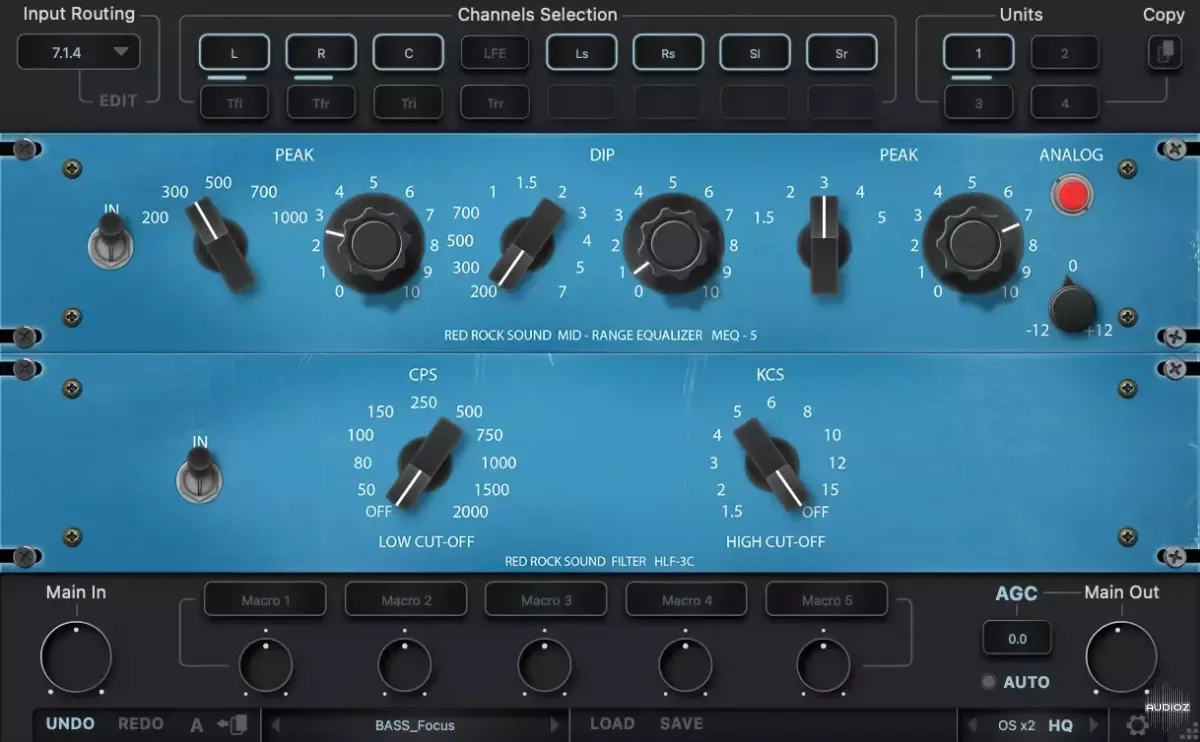Select the C channel
Viewport: 1200px width, 742px height.
(408, 53)
